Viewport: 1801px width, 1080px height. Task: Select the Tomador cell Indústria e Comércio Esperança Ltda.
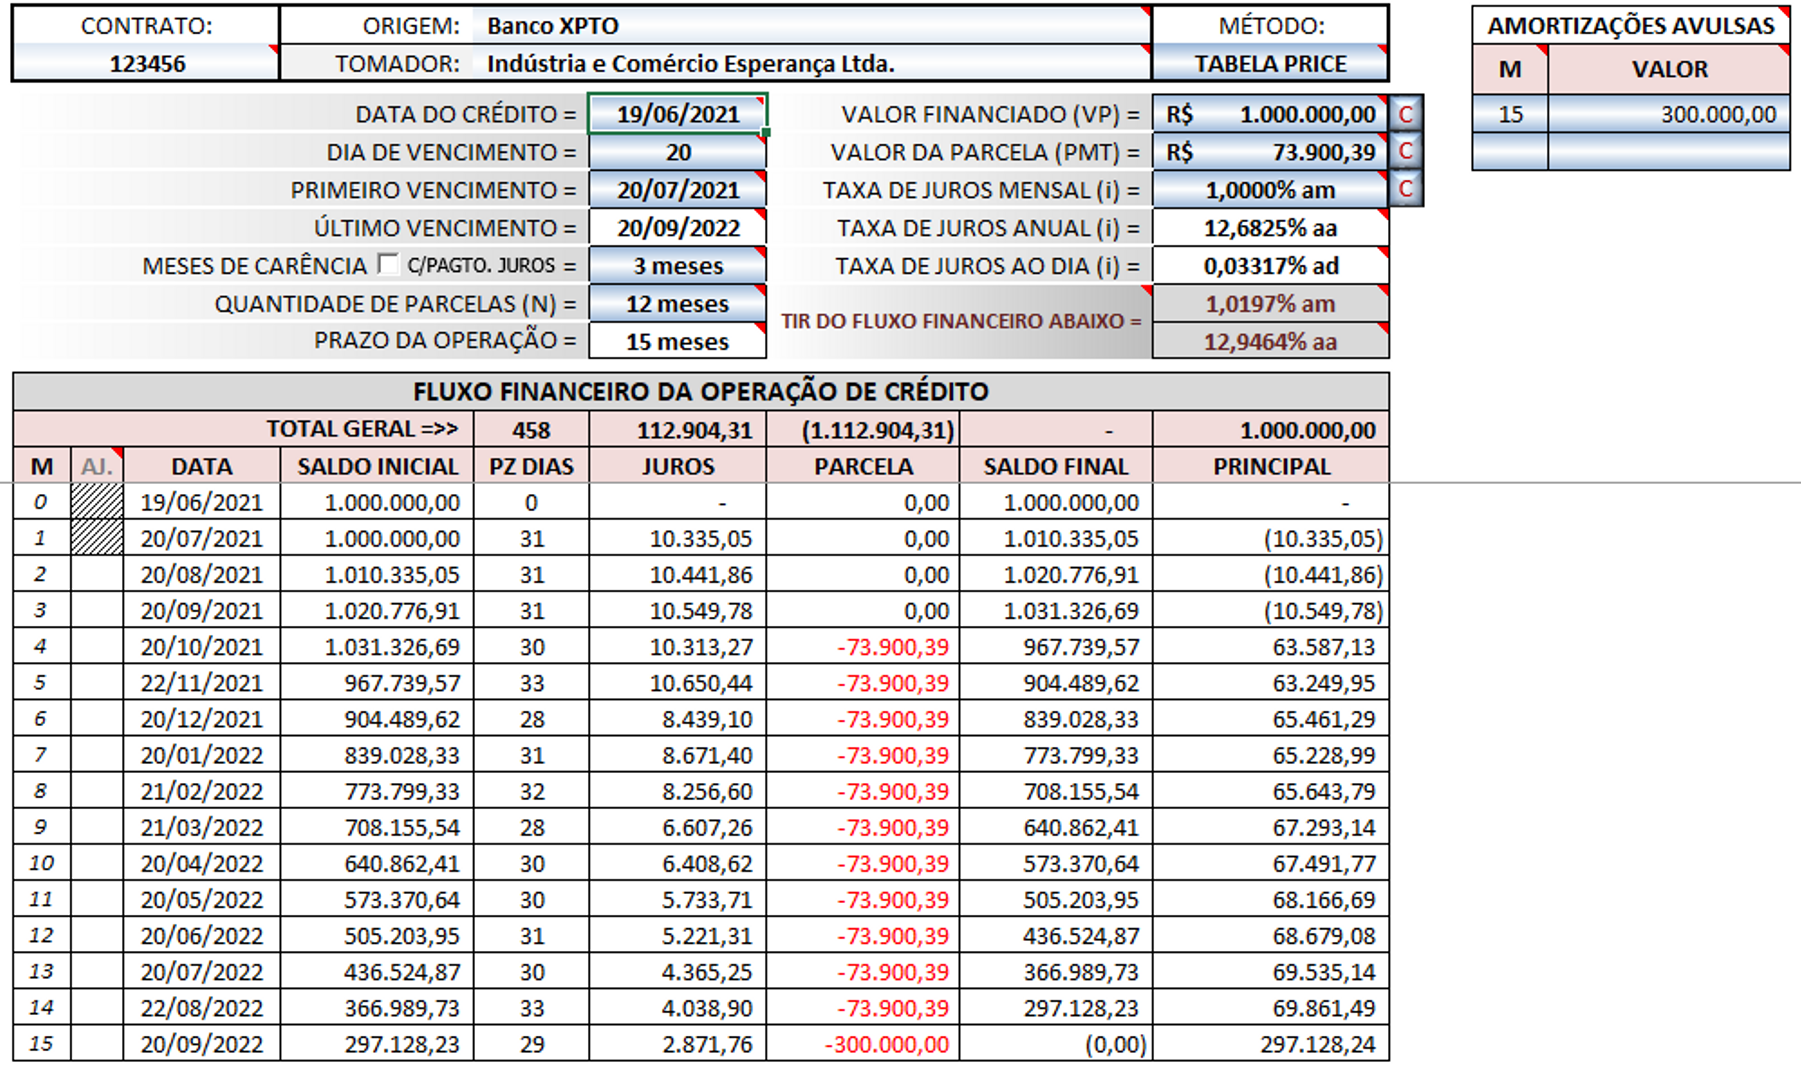point(813,64)
